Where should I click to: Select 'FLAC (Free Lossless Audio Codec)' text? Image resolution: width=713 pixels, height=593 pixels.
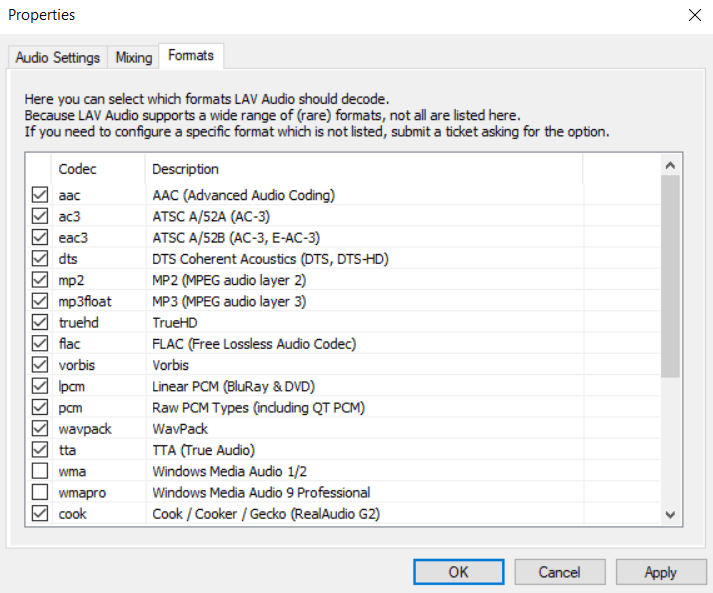pyautogui.click(x=254, y=344)
